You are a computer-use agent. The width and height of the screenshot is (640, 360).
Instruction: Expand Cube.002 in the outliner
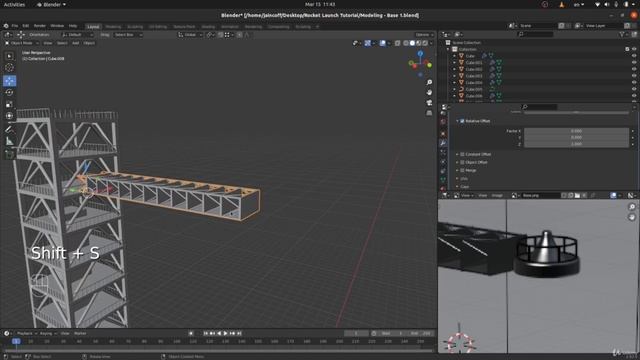454,69
